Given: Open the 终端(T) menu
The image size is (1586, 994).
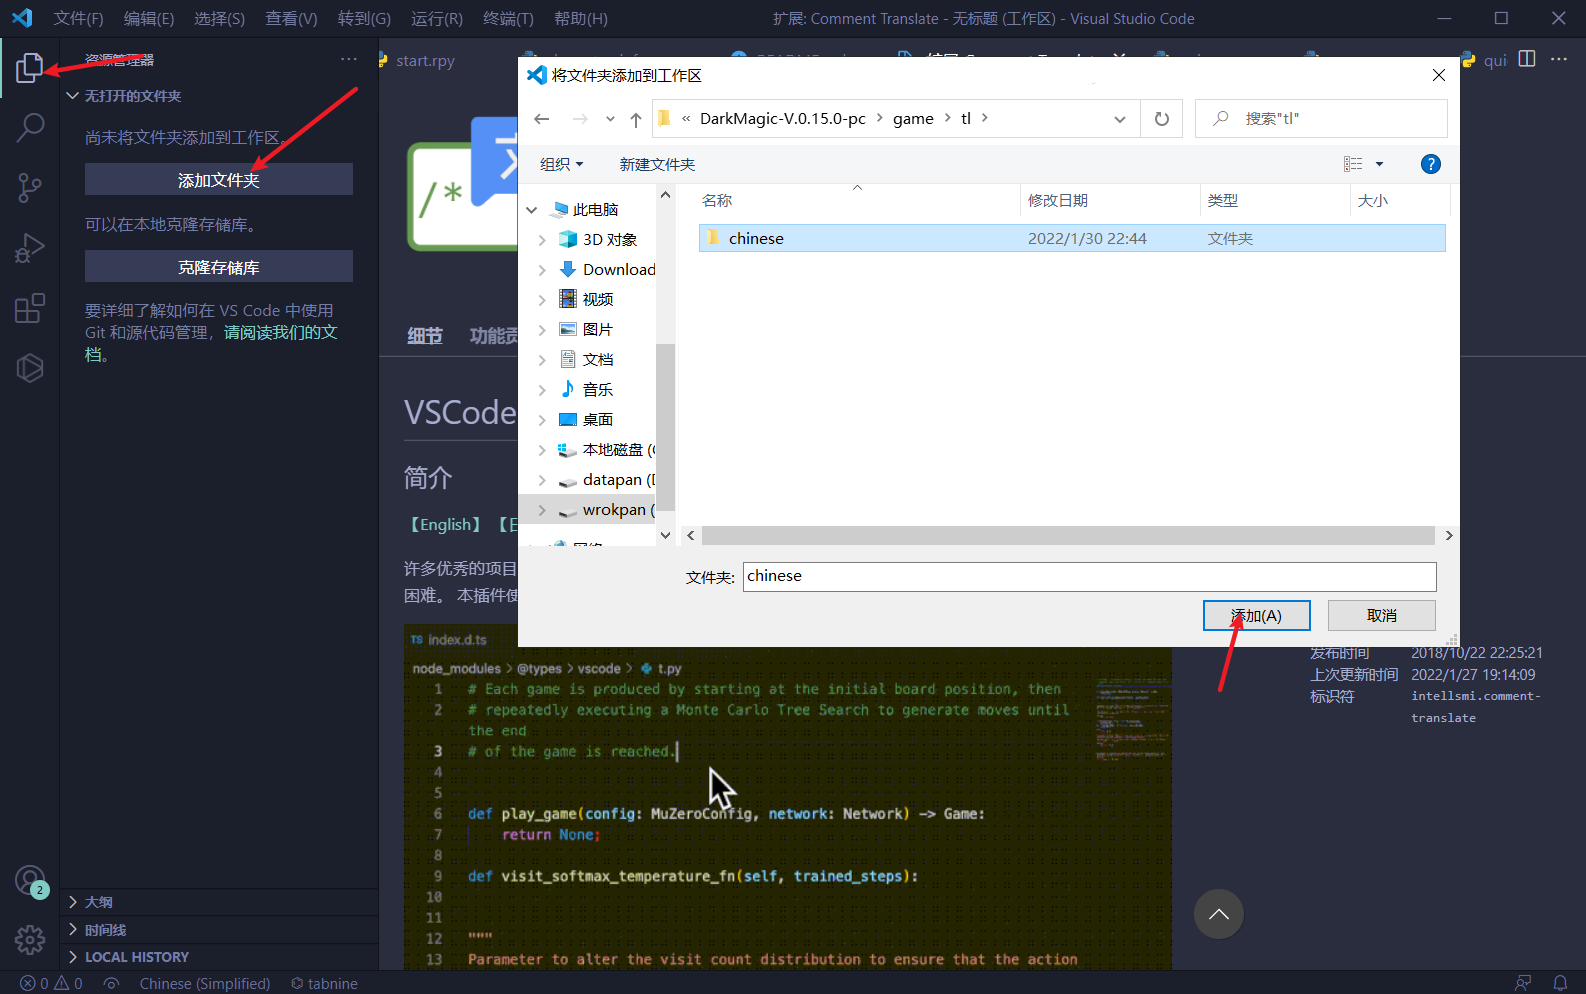Looking at the screenshot, I should pos(508,18).
